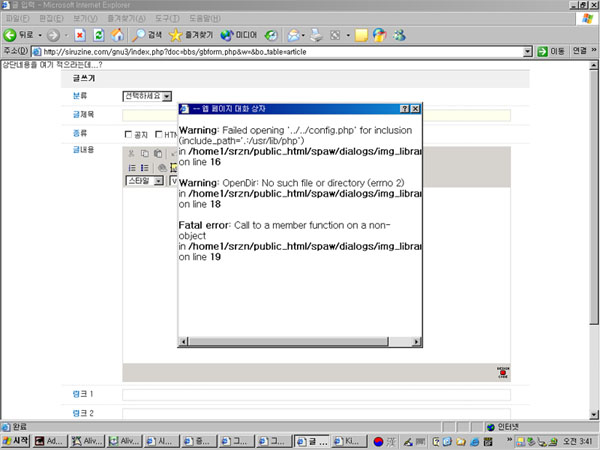Click the Print toolbar icon
The image size is (600, 450).
pyautogui.click(x=317, y=35)
